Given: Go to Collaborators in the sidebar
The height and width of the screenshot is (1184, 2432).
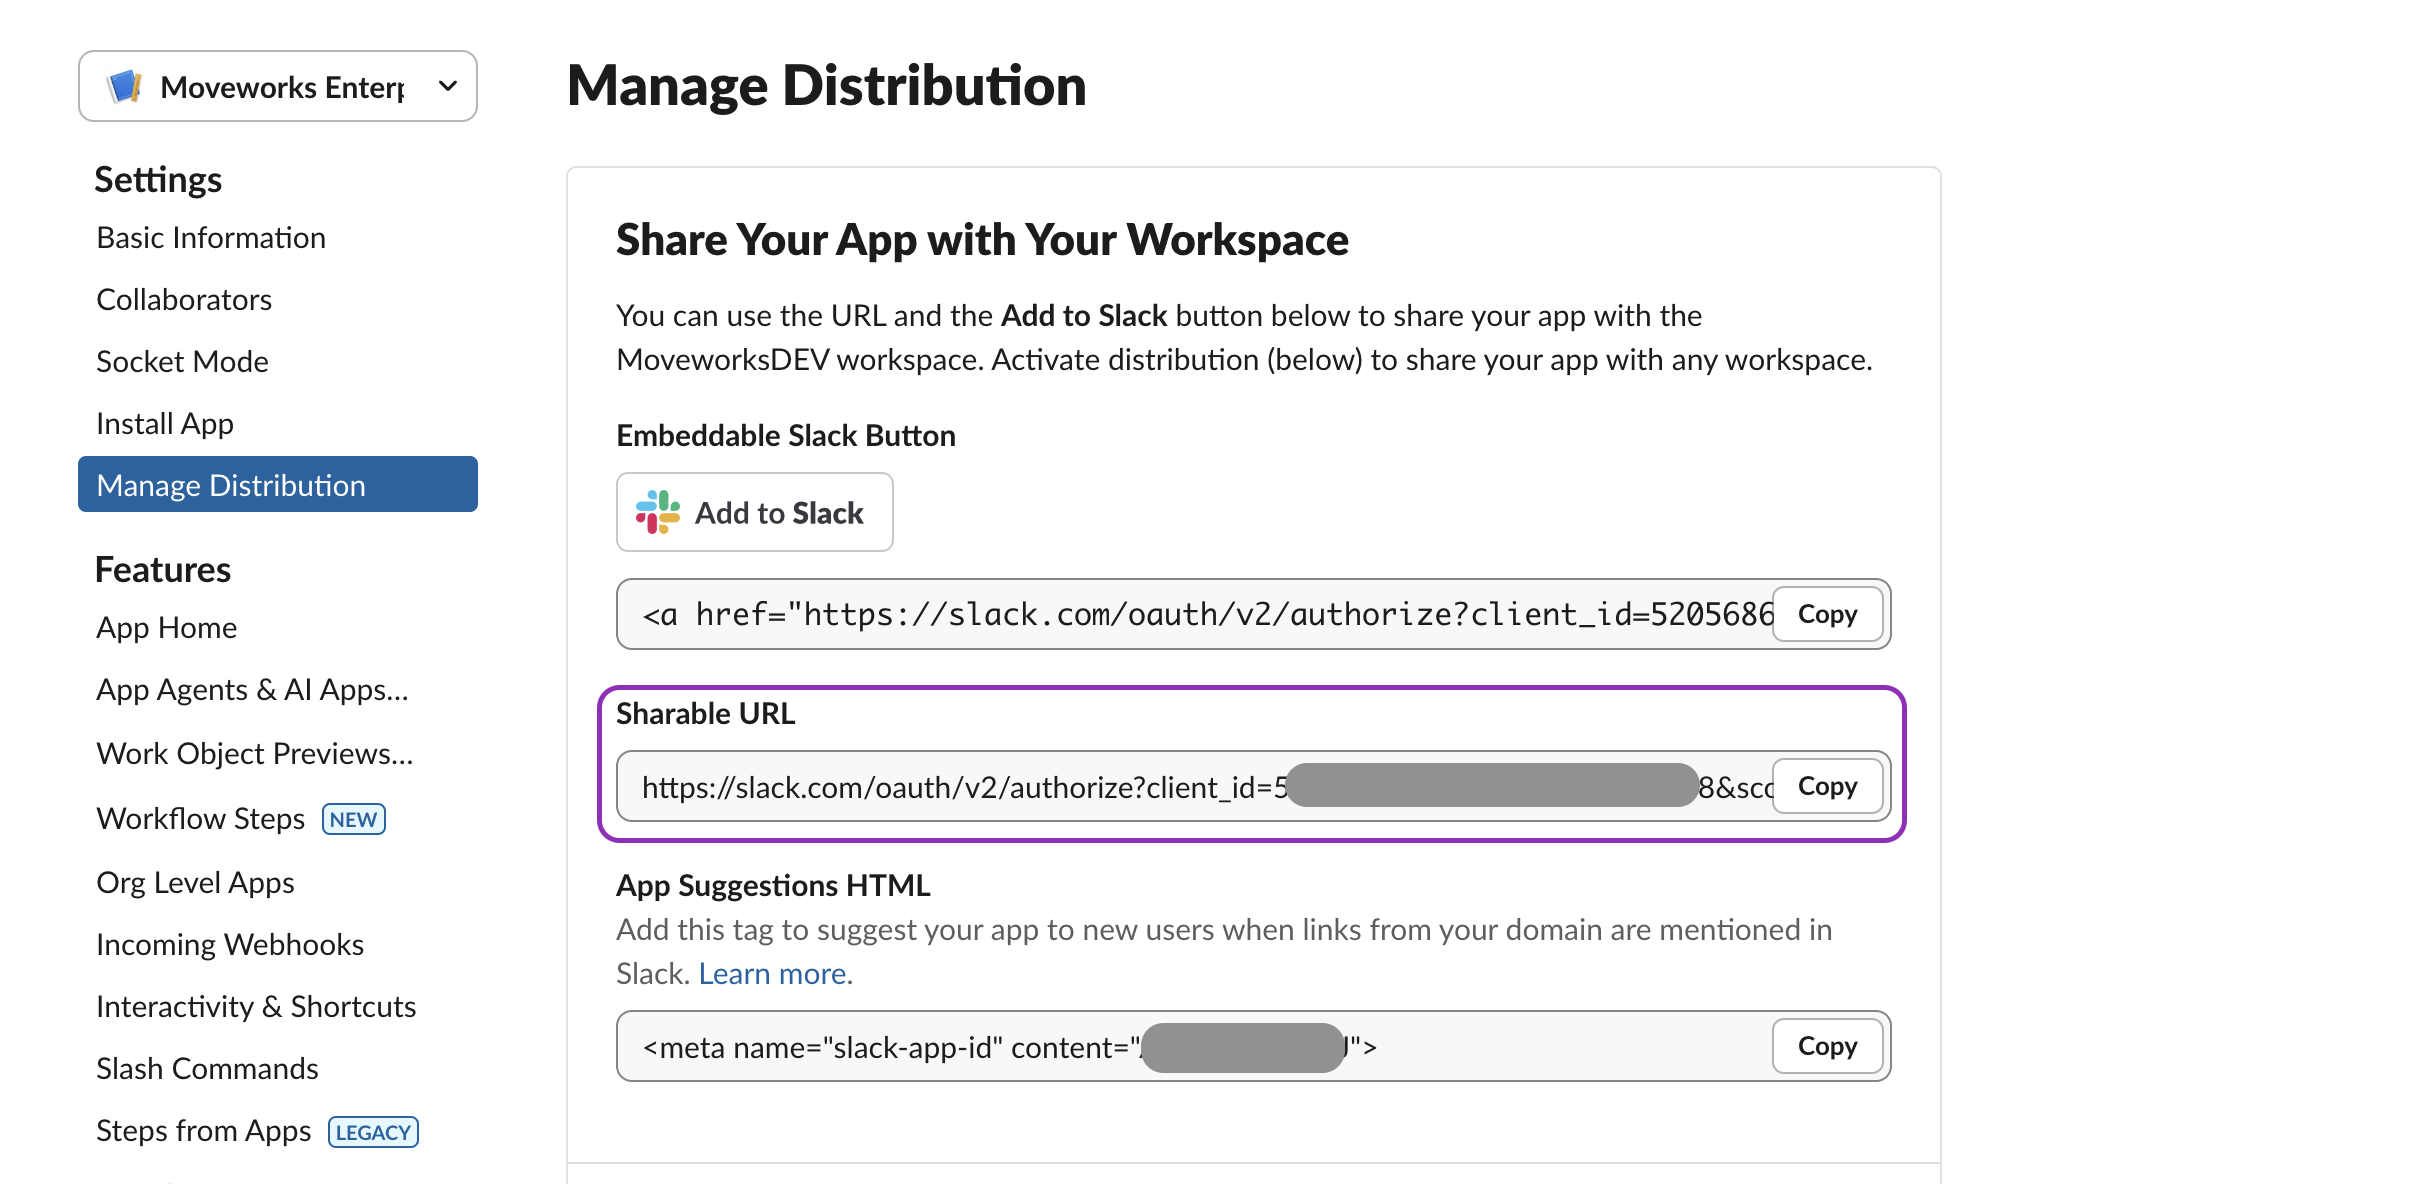Looking at the screenshot, I should [184, 300].
